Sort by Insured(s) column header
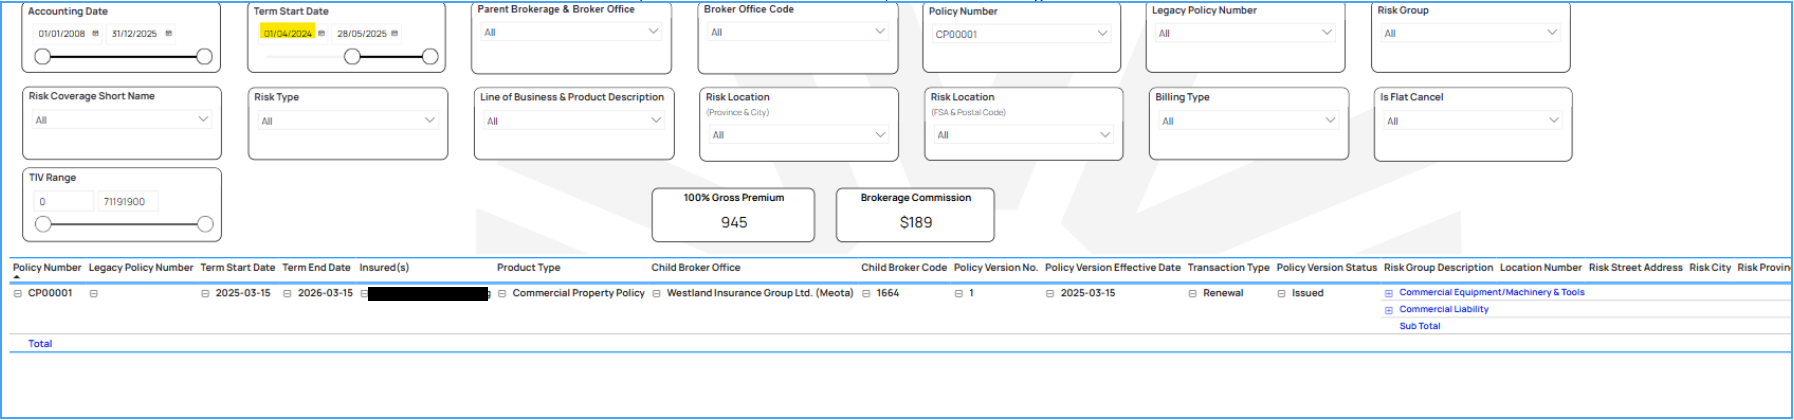Image resolution: width=1794 pixels, height=420 pixels. tap(384, 267)
